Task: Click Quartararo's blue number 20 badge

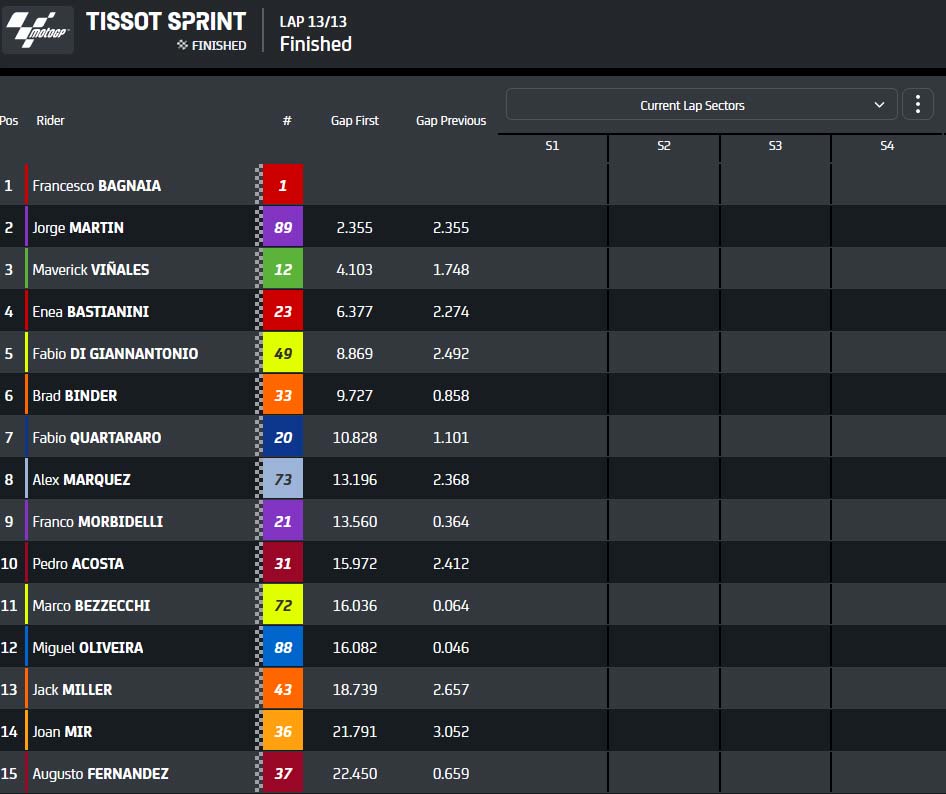Action: click(283, 437)
